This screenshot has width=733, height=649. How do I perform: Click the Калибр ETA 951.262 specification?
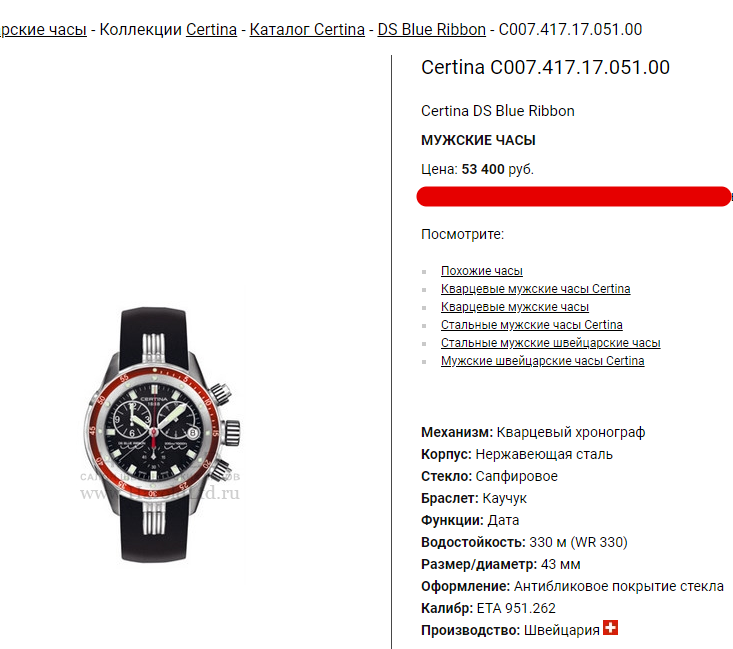(x=488, y=608)
